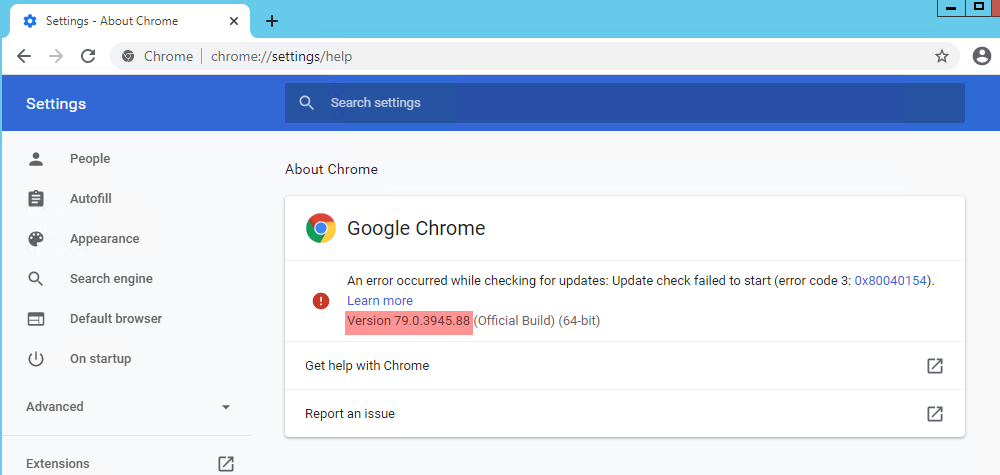This screenshot has height=475, width=1000.
Task: Open the profile avatar icon
Action: (982, 56)
